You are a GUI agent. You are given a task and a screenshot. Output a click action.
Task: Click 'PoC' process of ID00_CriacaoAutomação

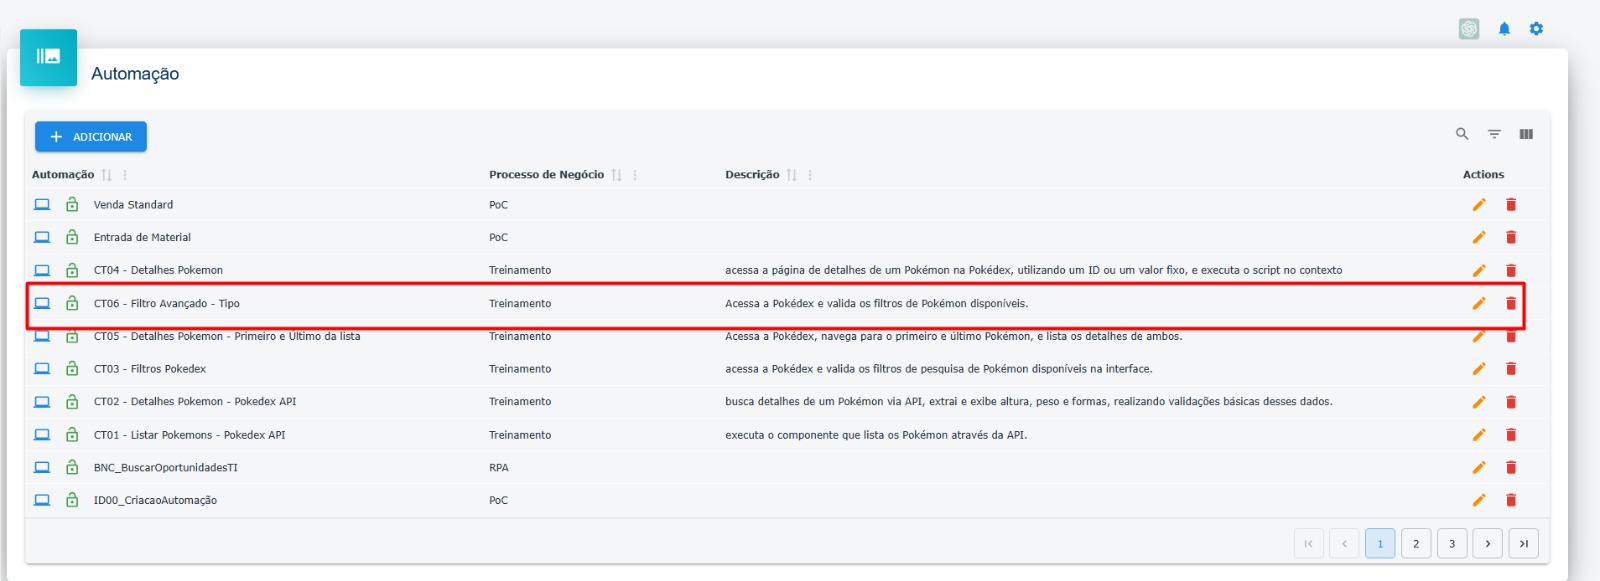498,501
